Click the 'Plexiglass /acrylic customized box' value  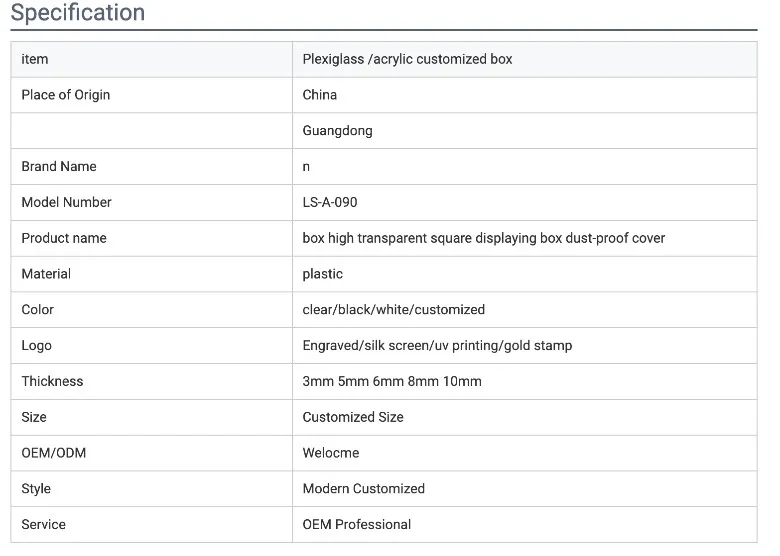(x=407, y=59)
